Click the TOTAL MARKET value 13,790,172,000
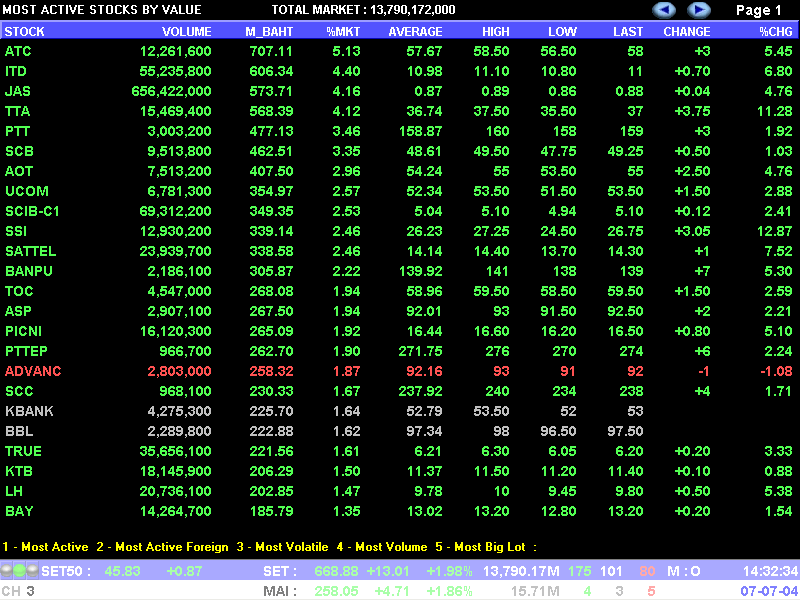Viewport: 800px width, 600px height. tap(411, 10)
